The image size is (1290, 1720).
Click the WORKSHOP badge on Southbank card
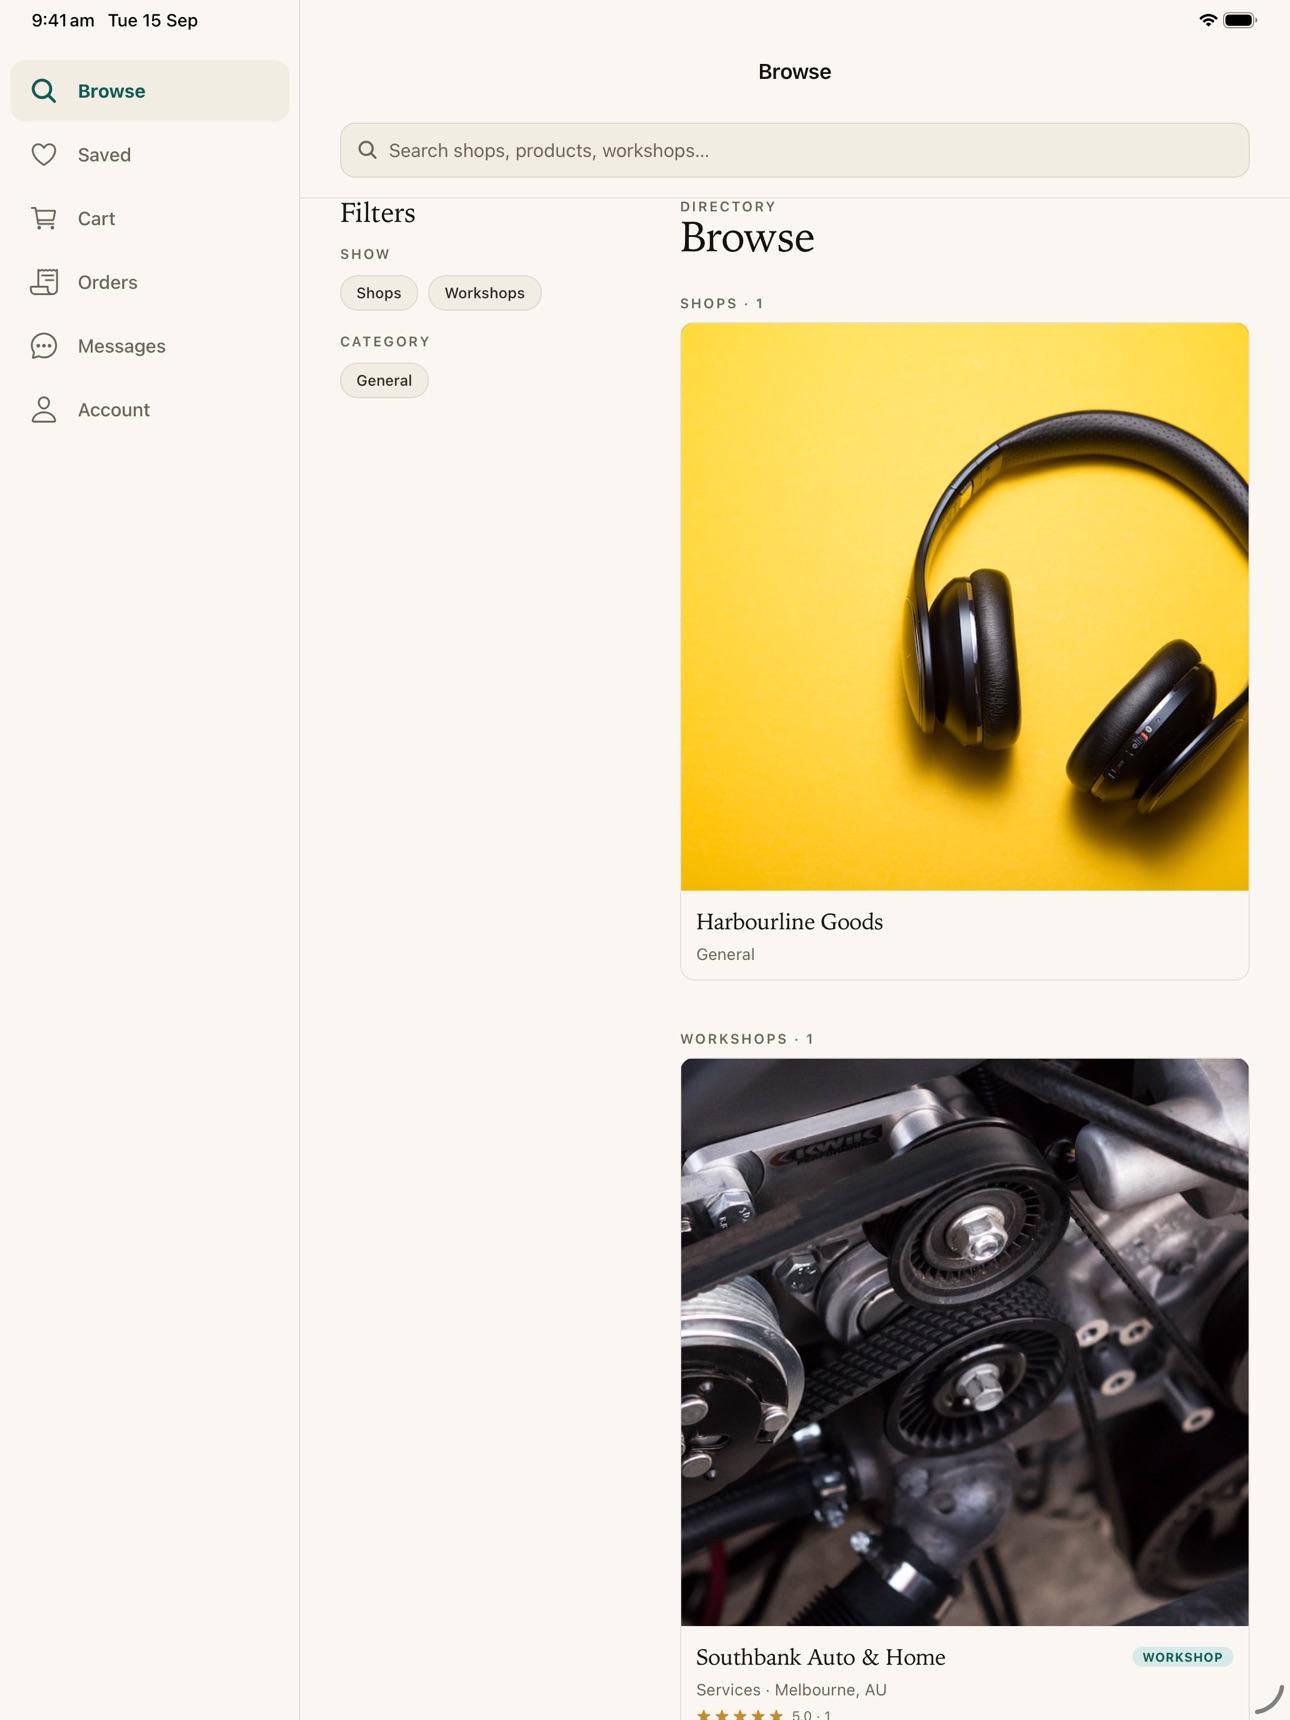pos(1183,1657)
